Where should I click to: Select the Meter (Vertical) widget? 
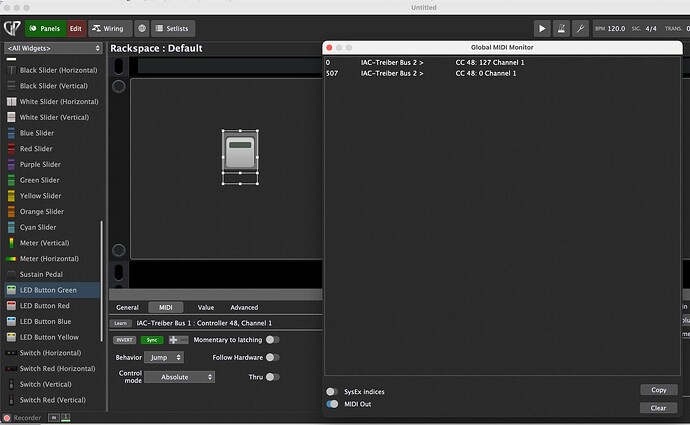(52, 243)
